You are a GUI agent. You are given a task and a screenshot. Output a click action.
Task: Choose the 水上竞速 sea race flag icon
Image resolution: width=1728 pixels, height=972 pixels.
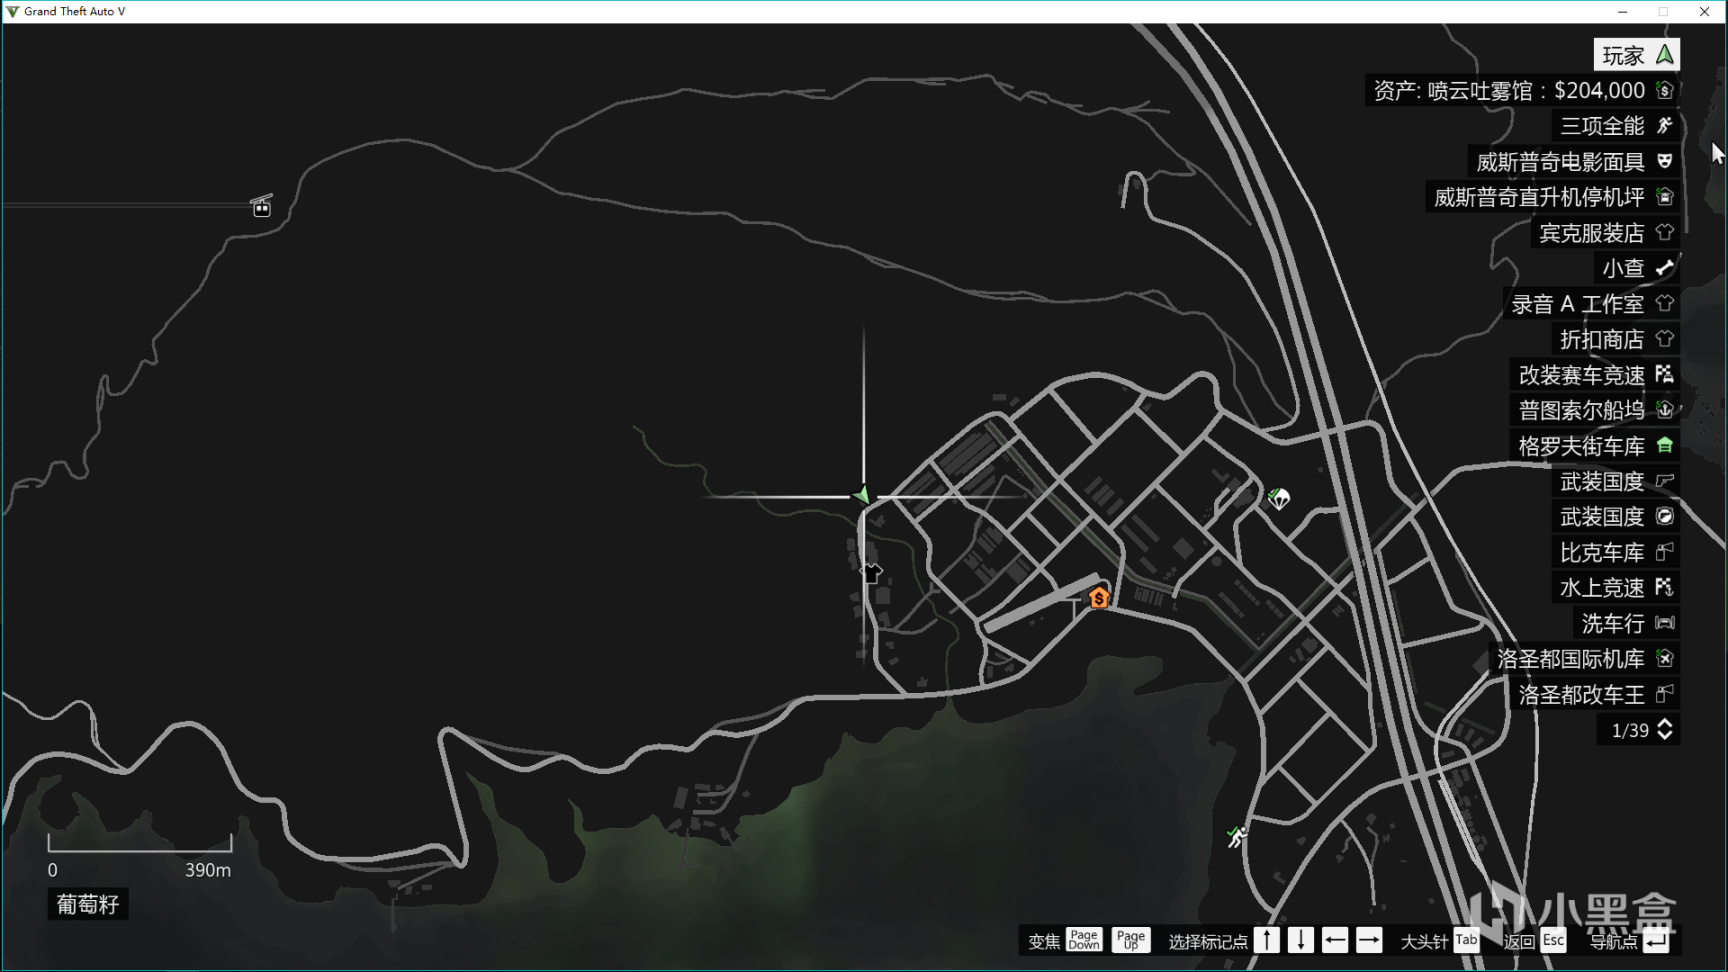point(1665,587)
